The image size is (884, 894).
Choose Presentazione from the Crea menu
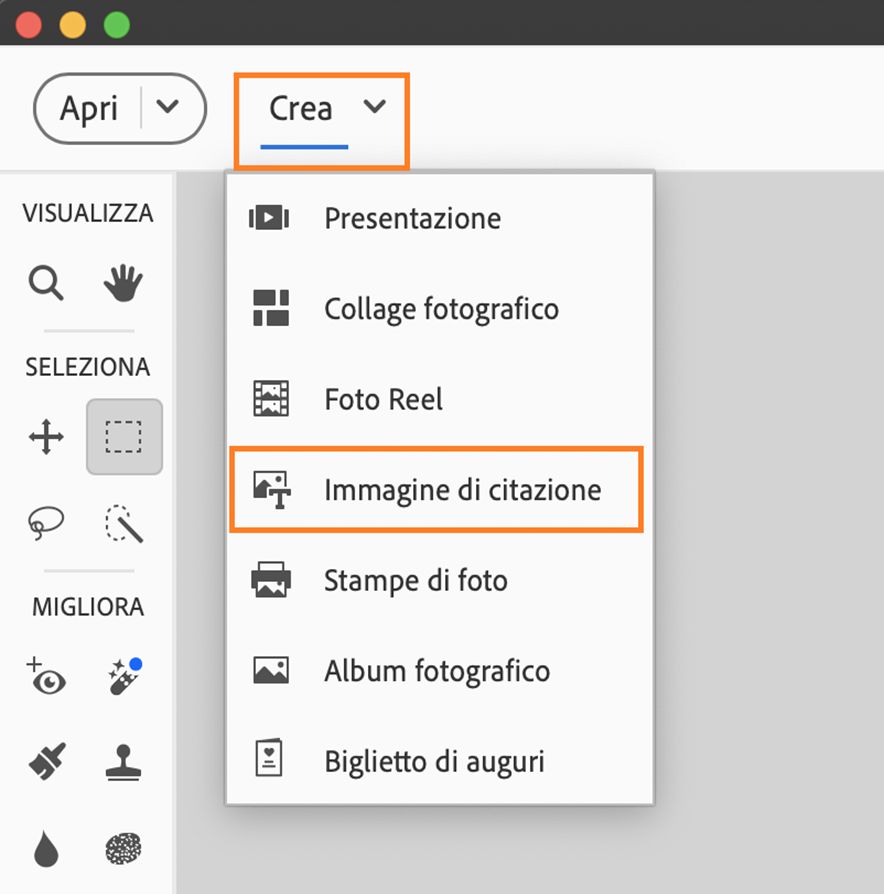[412, 218]
